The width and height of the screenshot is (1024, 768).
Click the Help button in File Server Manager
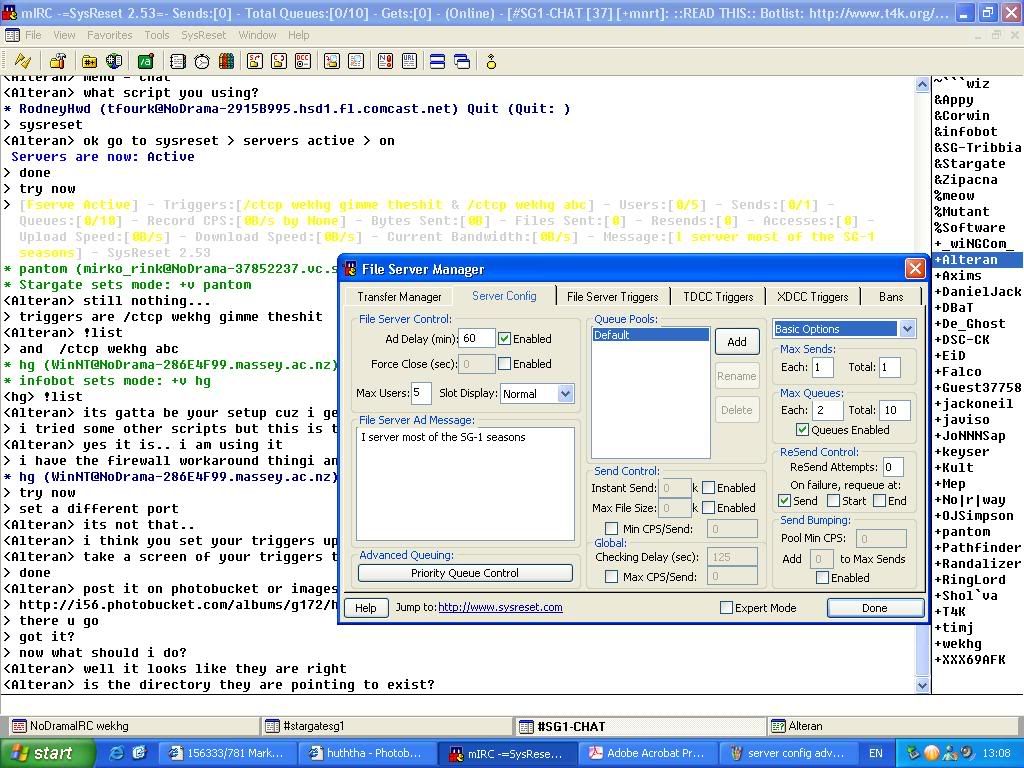pyautogui.click(x=365, y=608)
